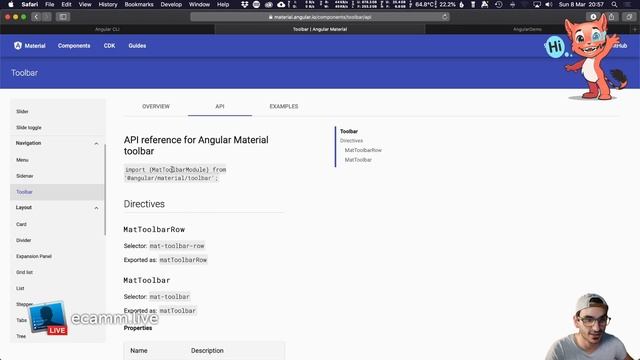
Task: Collapse the Navigation section chevron
Action: [96, 144]
